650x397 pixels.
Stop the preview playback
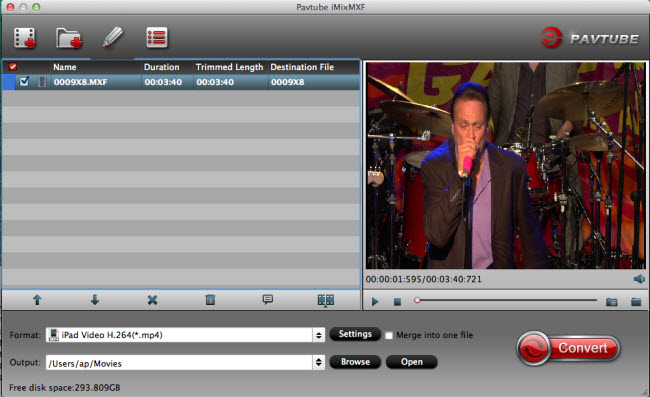(x=397, y=302)
